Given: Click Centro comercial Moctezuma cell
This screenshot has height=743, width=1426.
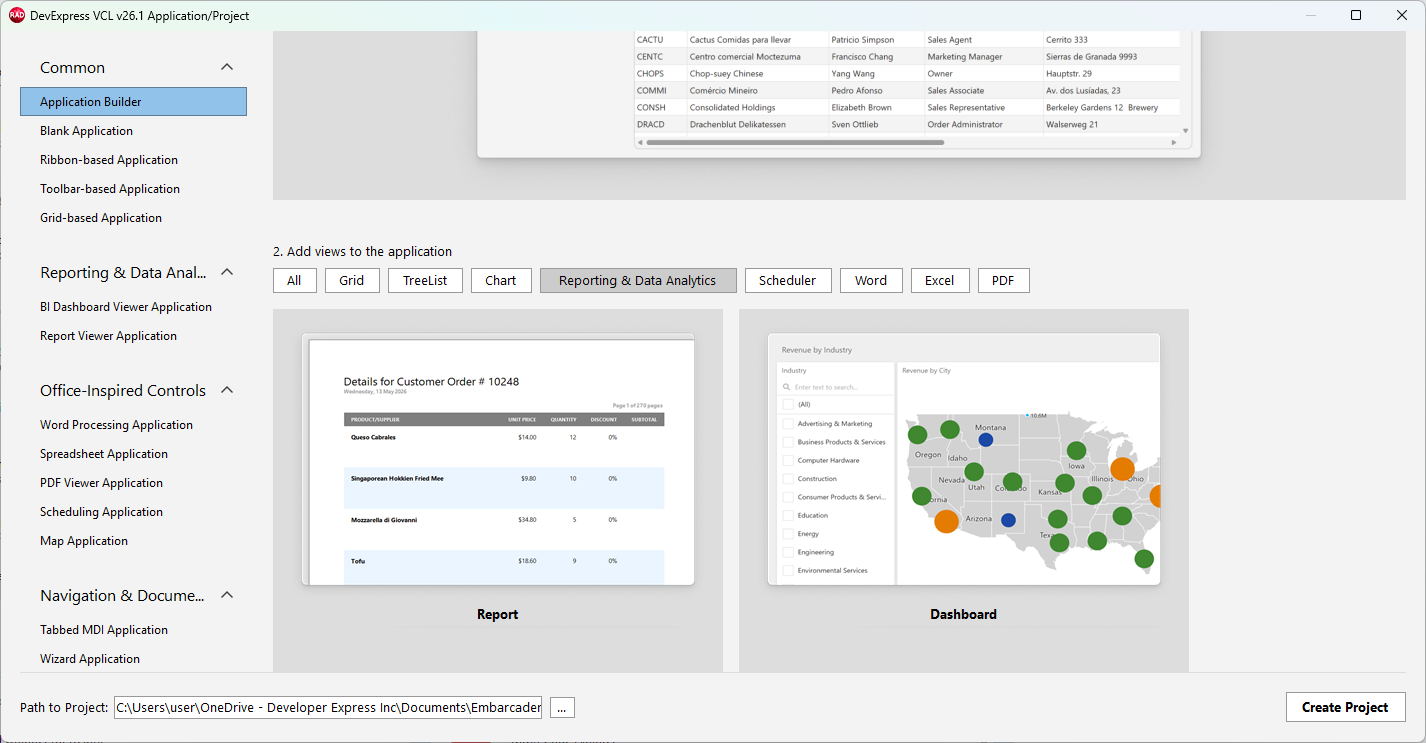Looking at the screenshot, I should pos(745,57).
